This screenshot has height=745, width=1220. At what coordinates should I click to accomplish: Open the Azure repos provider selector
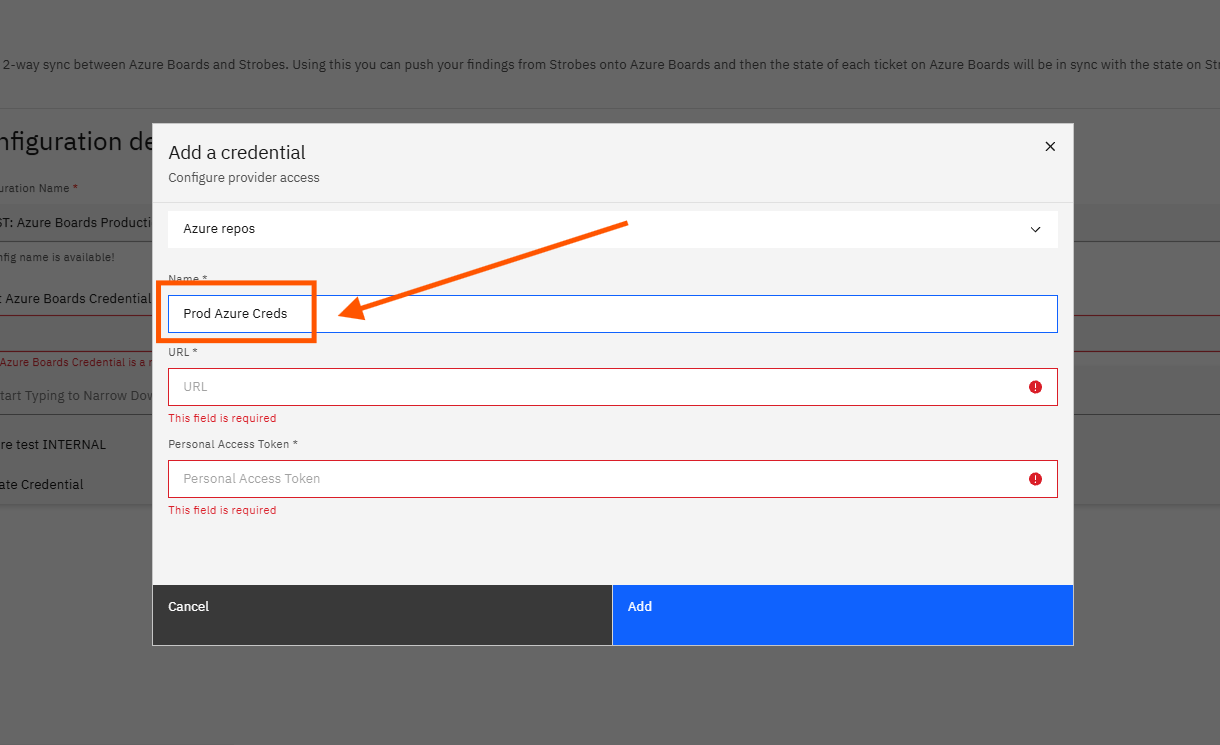(612, 229)
